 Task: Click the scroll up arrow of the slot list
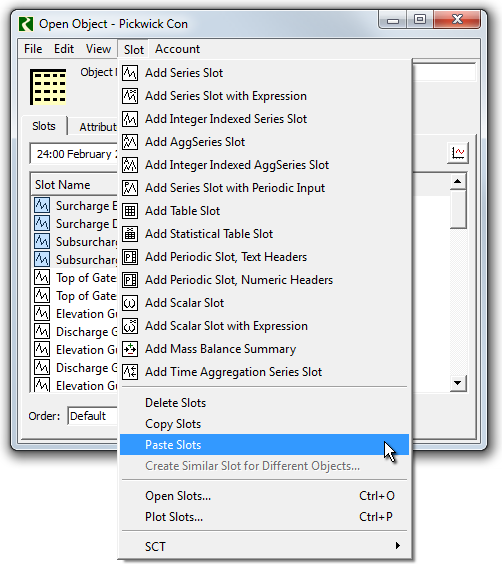[458, 181]
